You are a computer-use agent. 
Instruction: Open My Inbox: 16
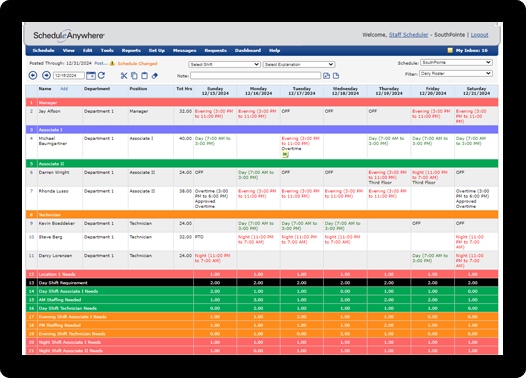pyautogui.click(x=471, y=50)
